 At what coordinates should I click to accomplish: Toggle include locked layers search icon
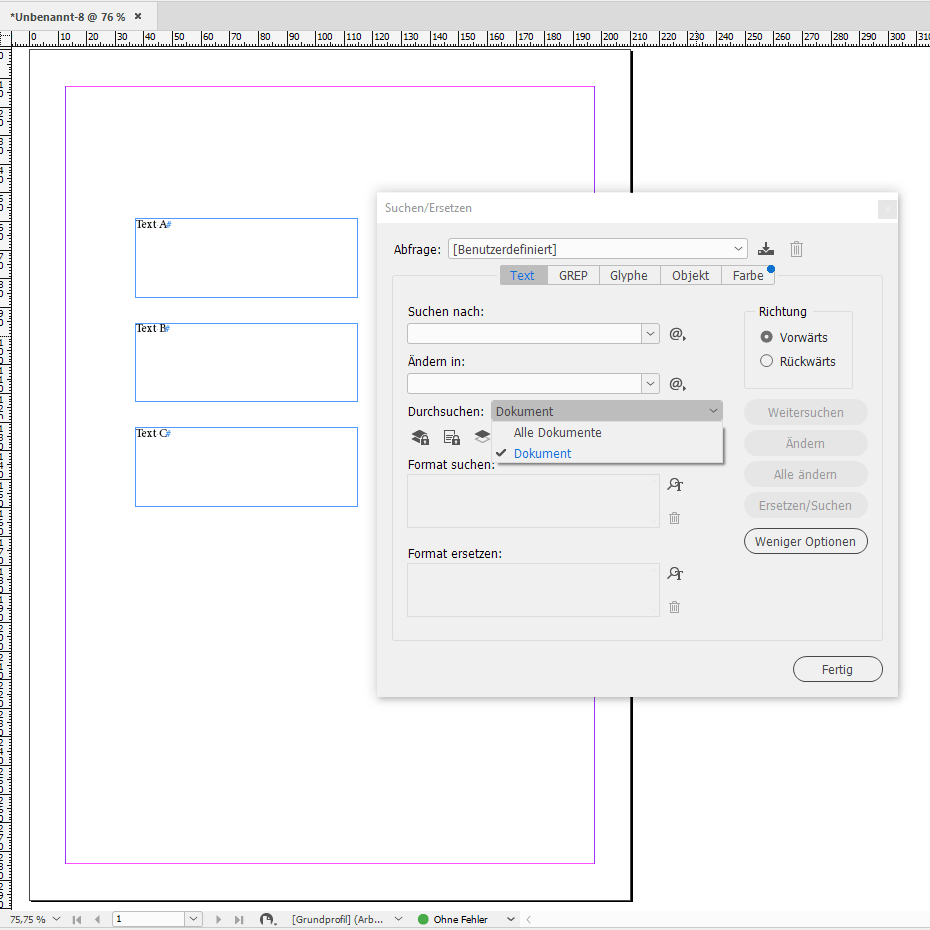(419, 437)
